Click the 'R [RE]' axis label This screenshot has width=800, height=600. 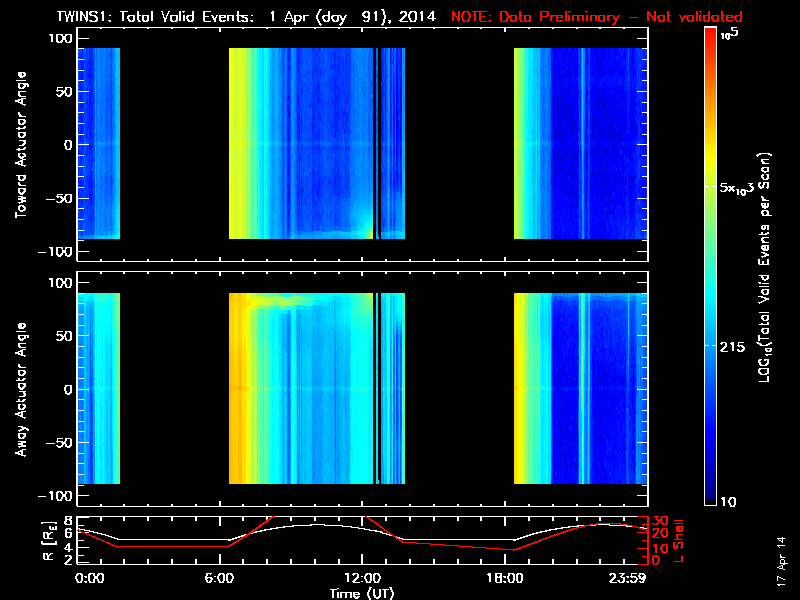tap(49, 541)
